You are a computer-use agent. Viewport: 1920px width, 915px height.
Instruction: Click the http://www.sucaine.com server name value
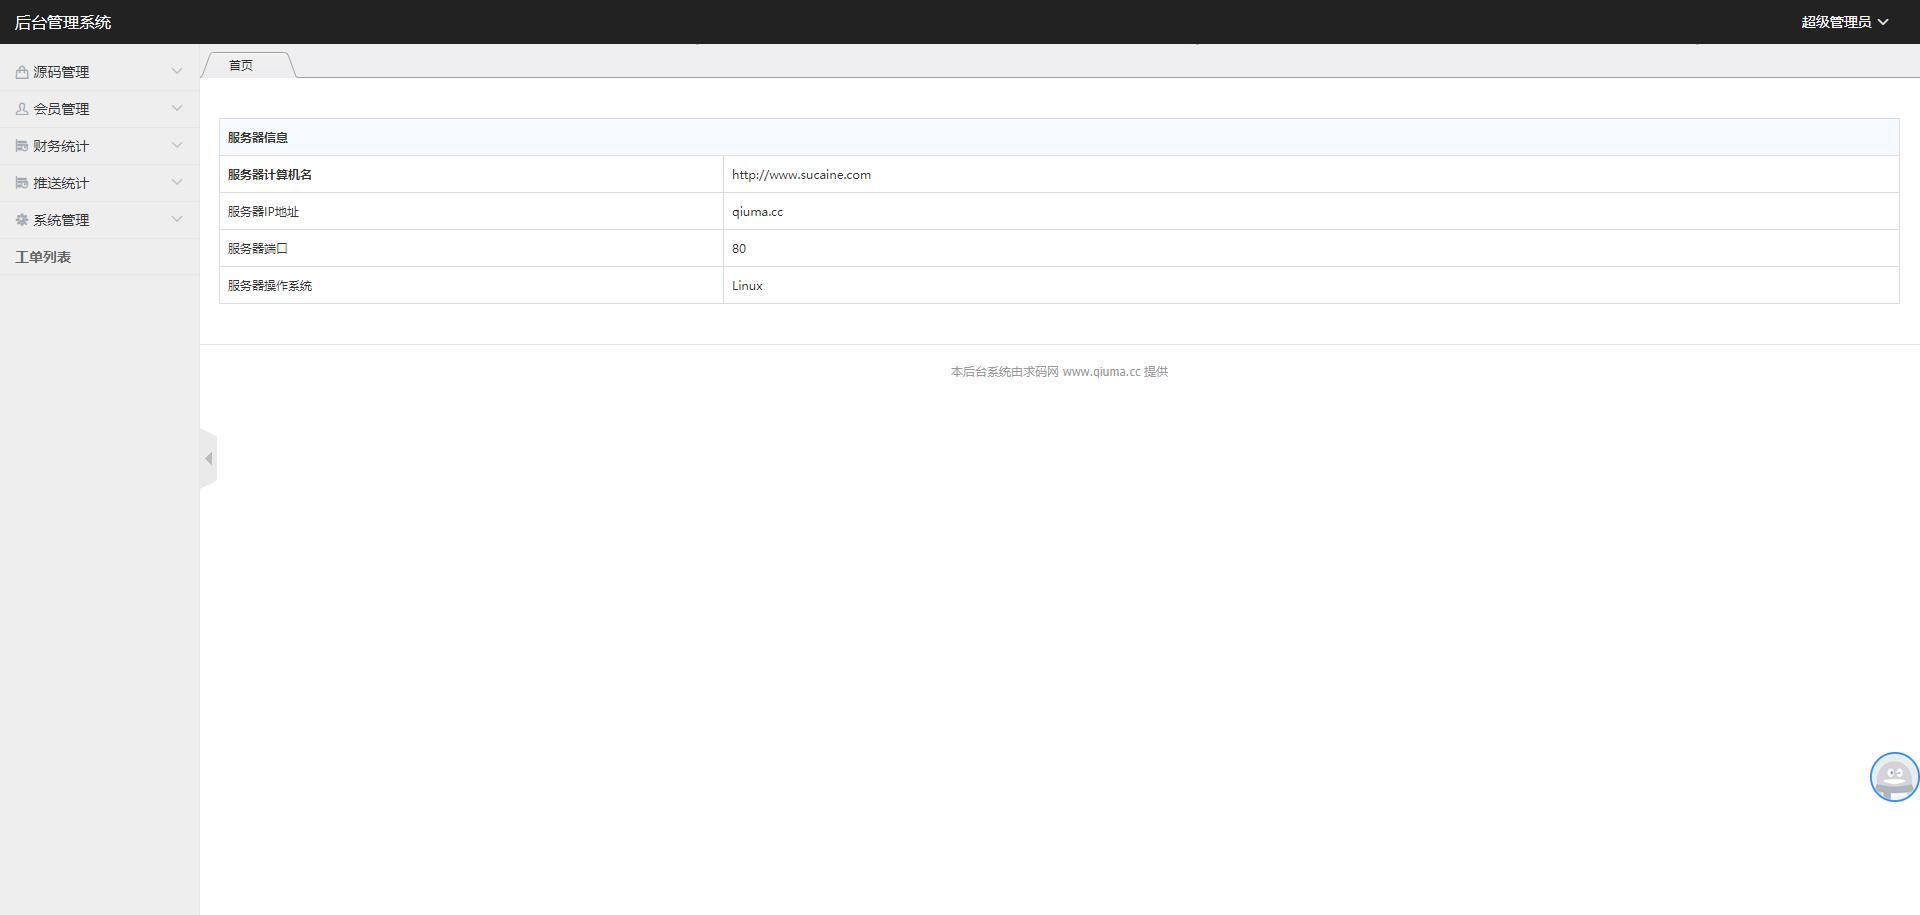coord(801,174)
